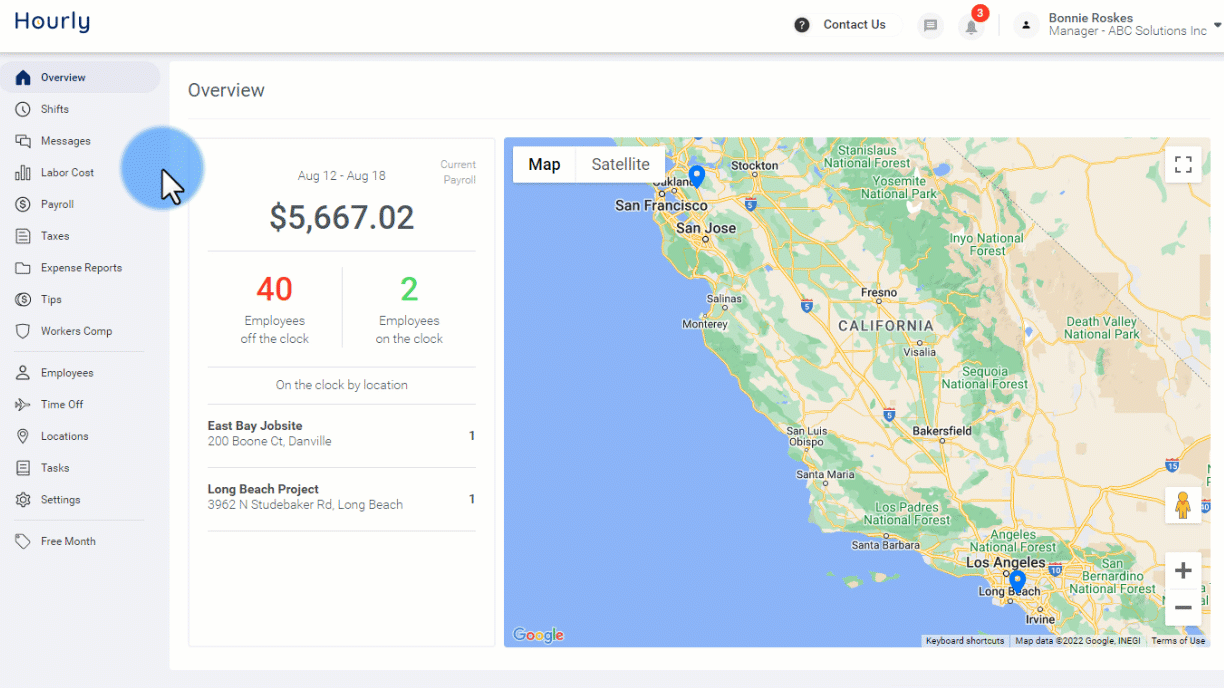
Task: Click the Hourly logo
Action: click(x=52, y=22)
